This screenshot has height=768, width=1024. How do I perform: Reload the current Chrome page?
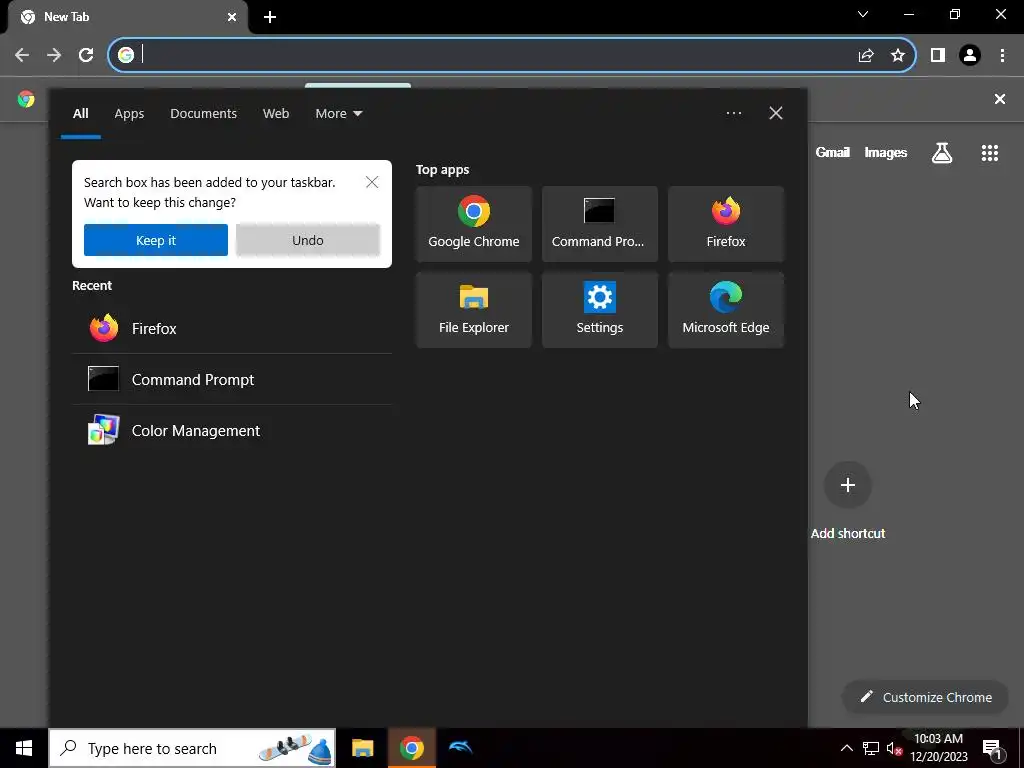(x=86, y=55)
